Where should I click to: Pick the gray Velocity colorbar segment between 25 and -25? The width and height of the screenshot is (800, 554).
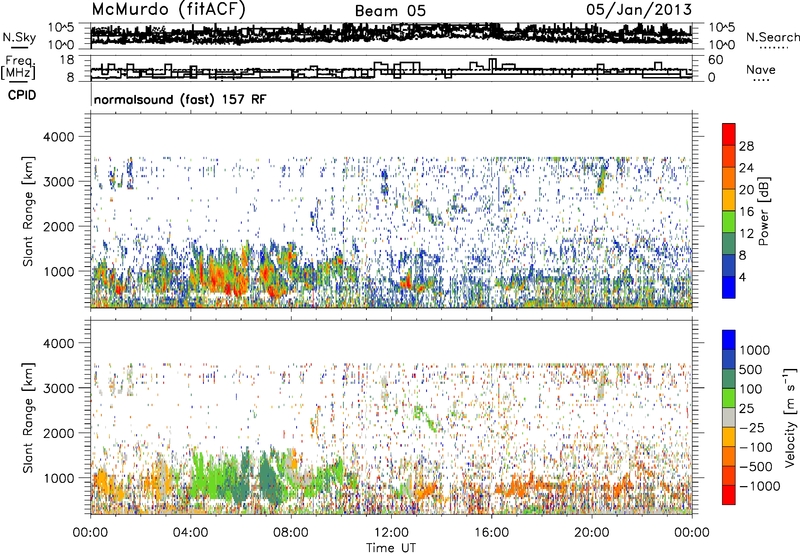click(x=729, y=417)
